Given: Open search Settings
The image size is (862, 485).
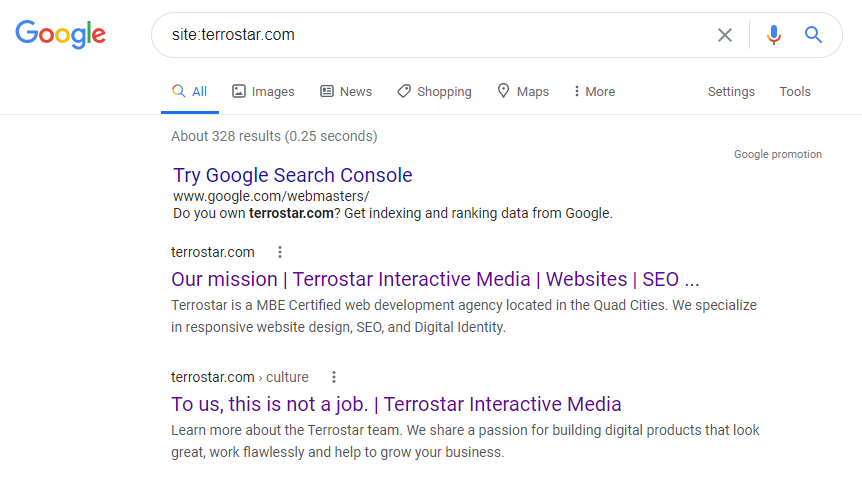Looking at the screenshot, I should tap(731, 91).
